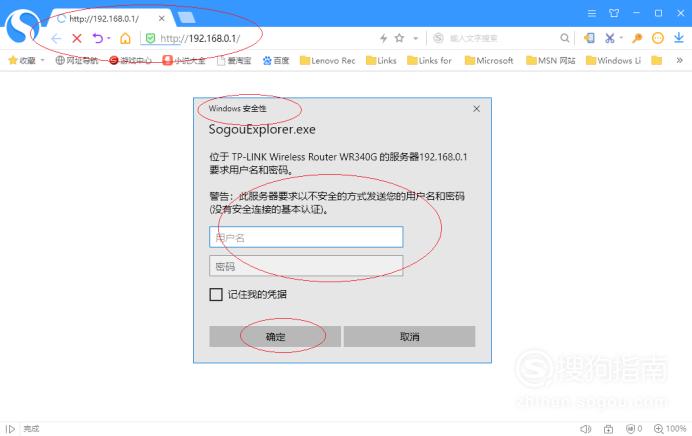Click the Sogou browser logo
The width and height of the screenshot is (692, 436).
click(x=22, y=26)
